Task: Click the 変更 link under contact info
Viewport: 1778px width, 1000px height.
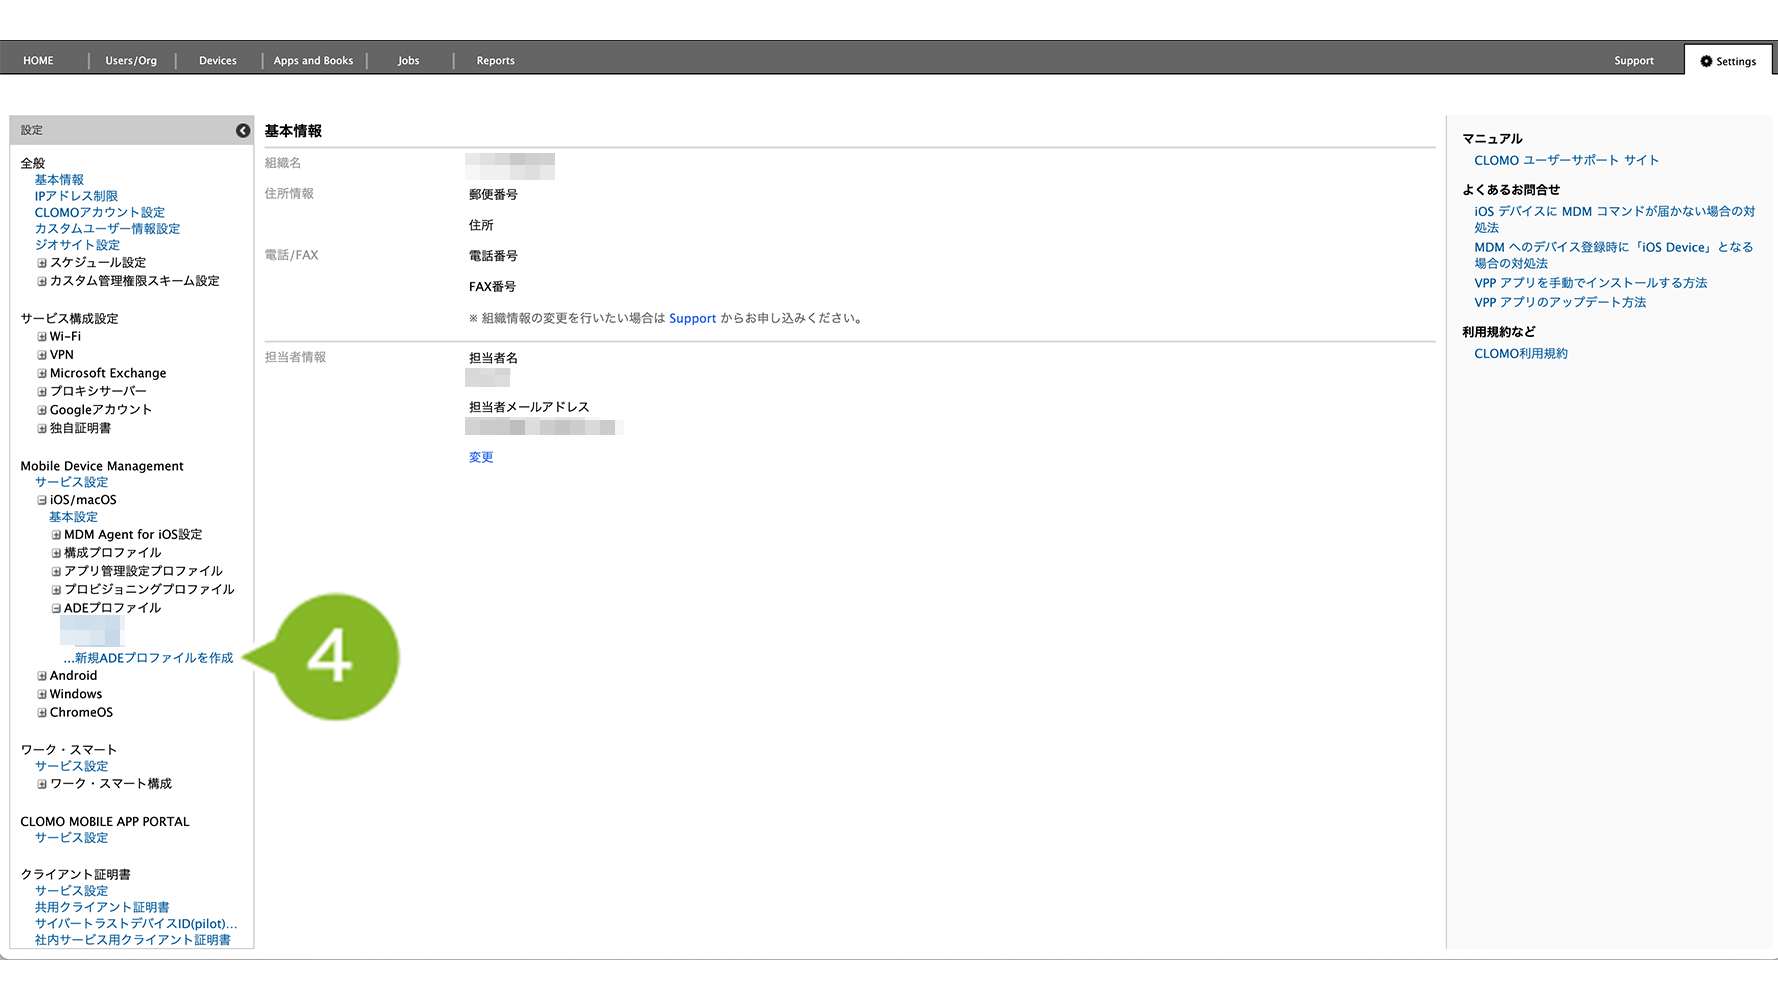Action: click(481, 457)
